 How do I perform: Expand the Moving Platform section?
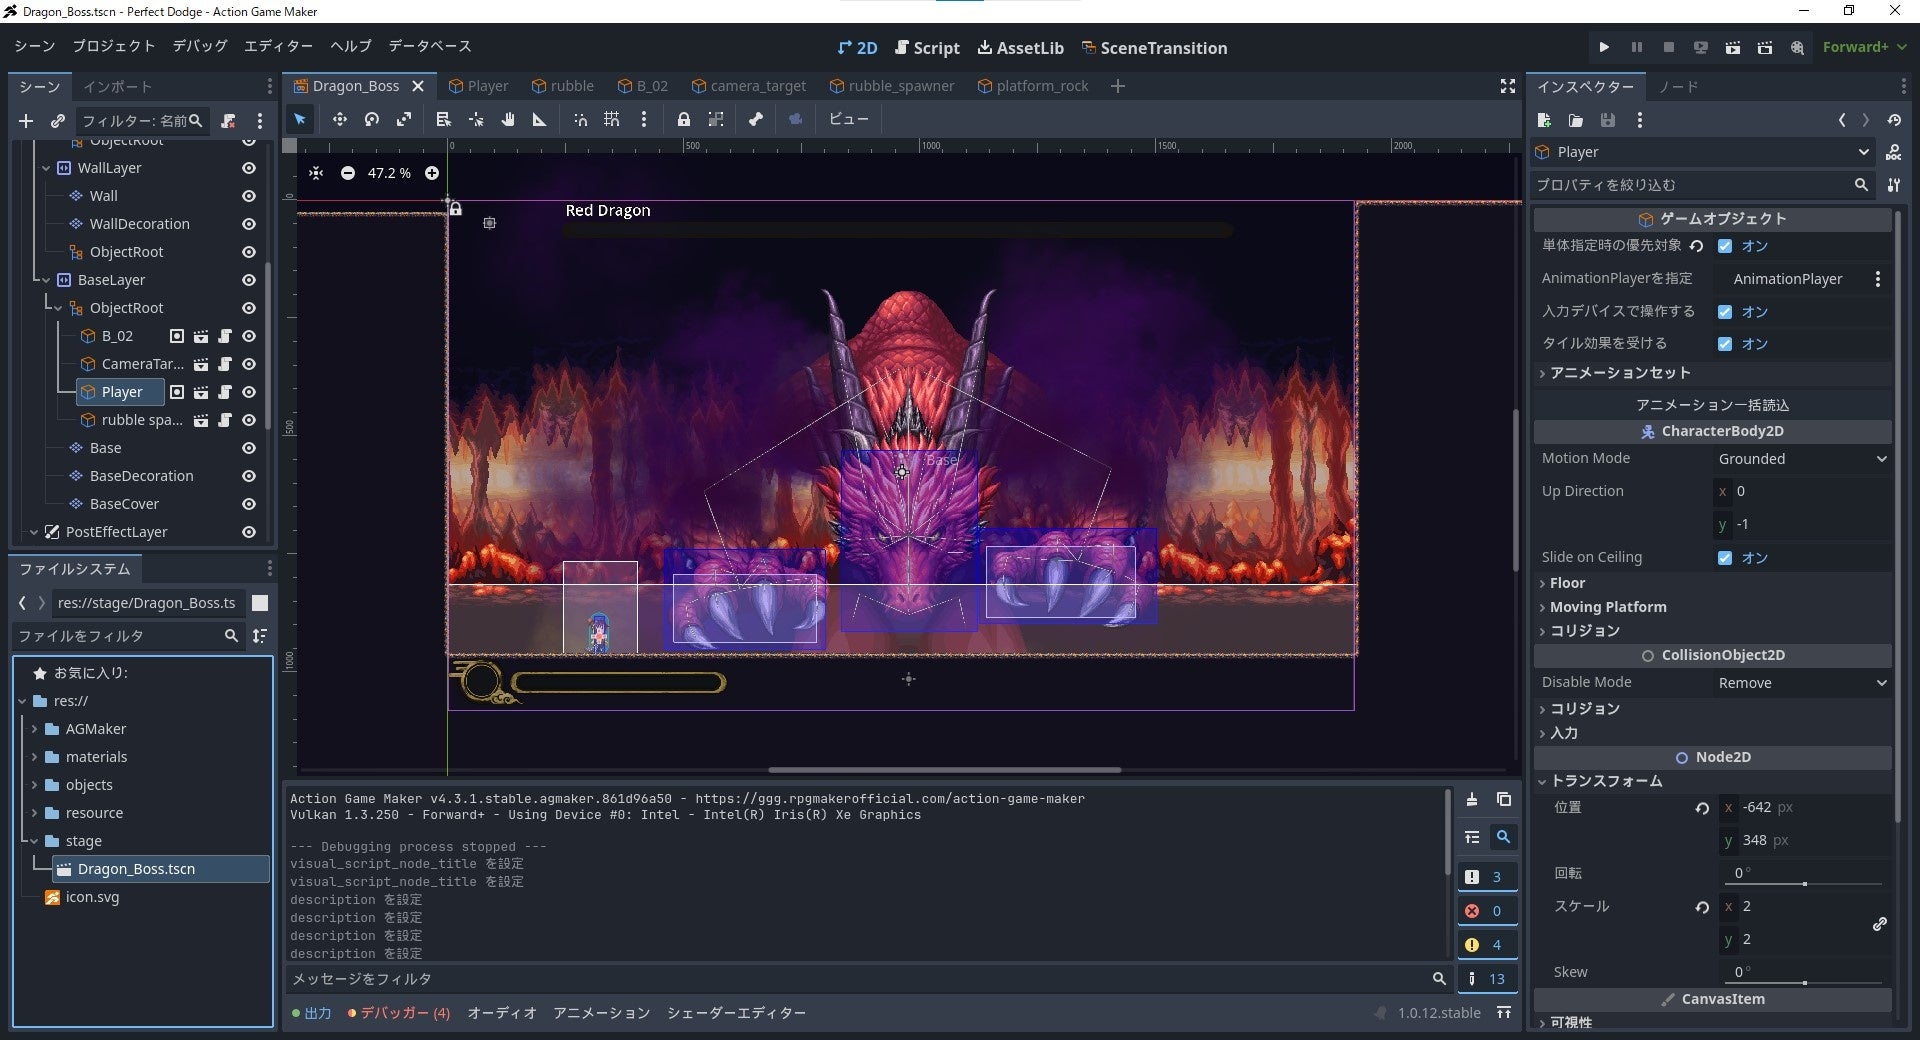tap(1608, 607)
